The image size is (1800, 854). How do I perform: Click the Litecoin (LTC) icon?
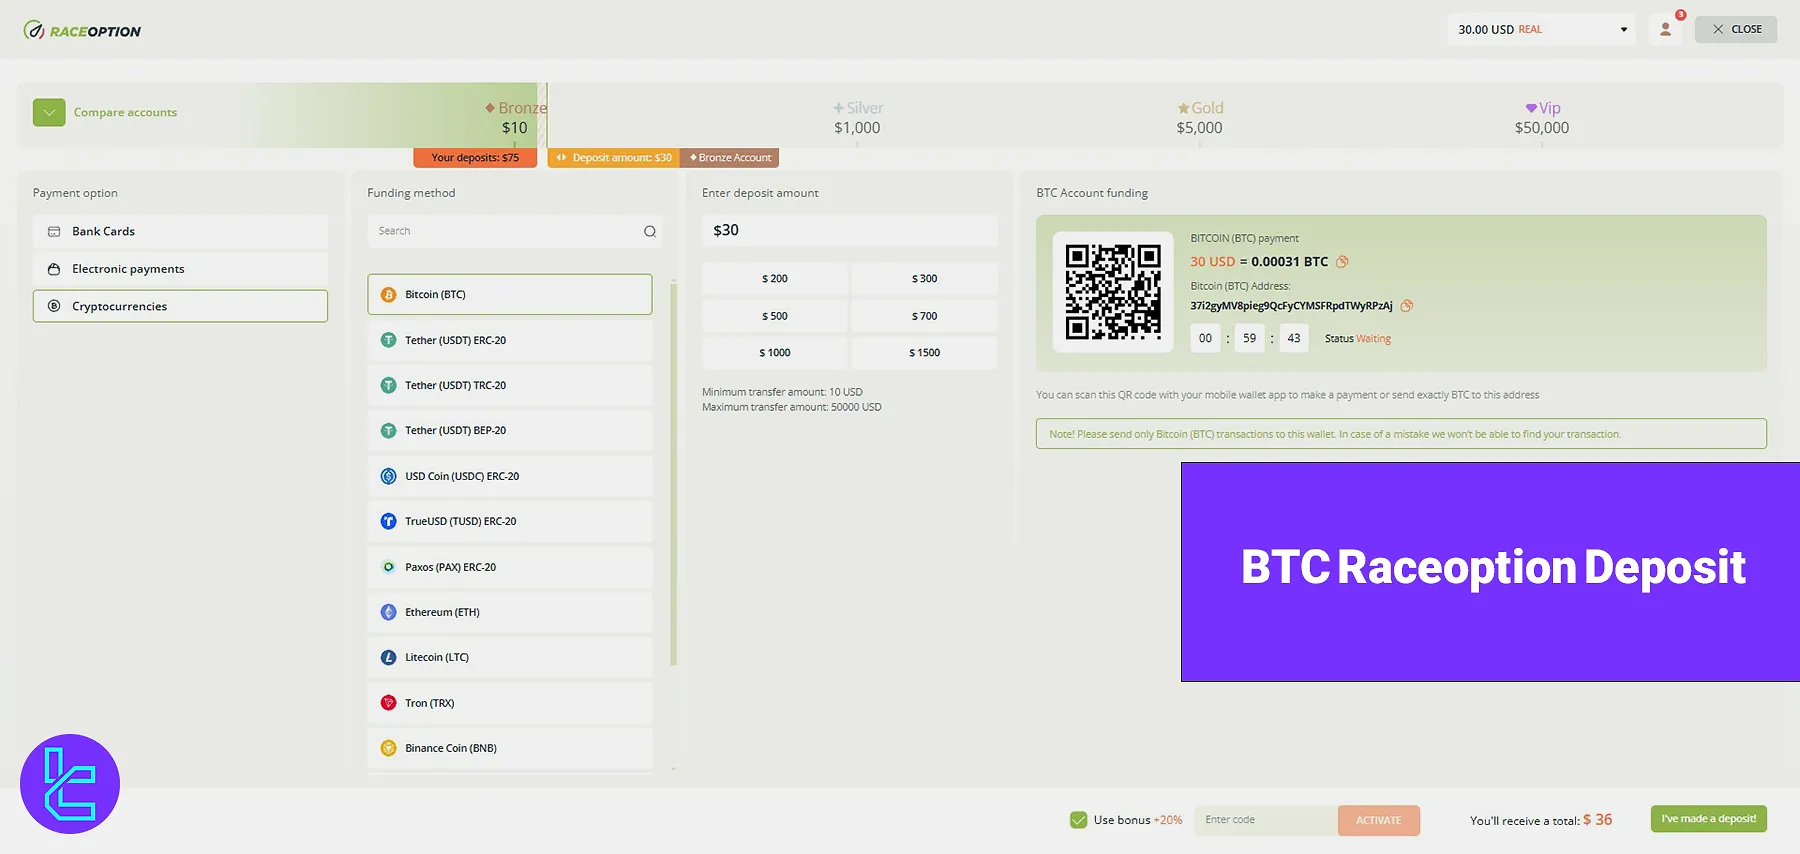pyautogui.click(x=389, y=657)
